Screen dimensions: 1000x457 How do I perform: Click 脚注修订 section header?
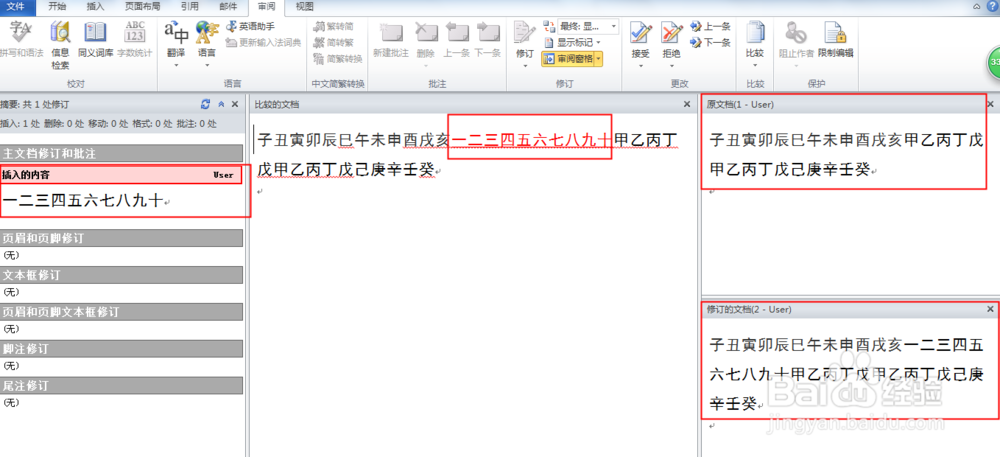(x=121, y=349)
